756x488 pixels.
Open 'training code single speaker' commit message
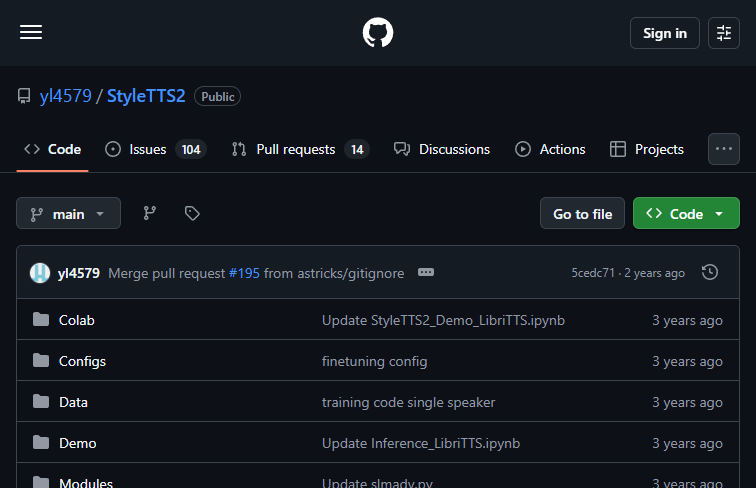(408, 402)
